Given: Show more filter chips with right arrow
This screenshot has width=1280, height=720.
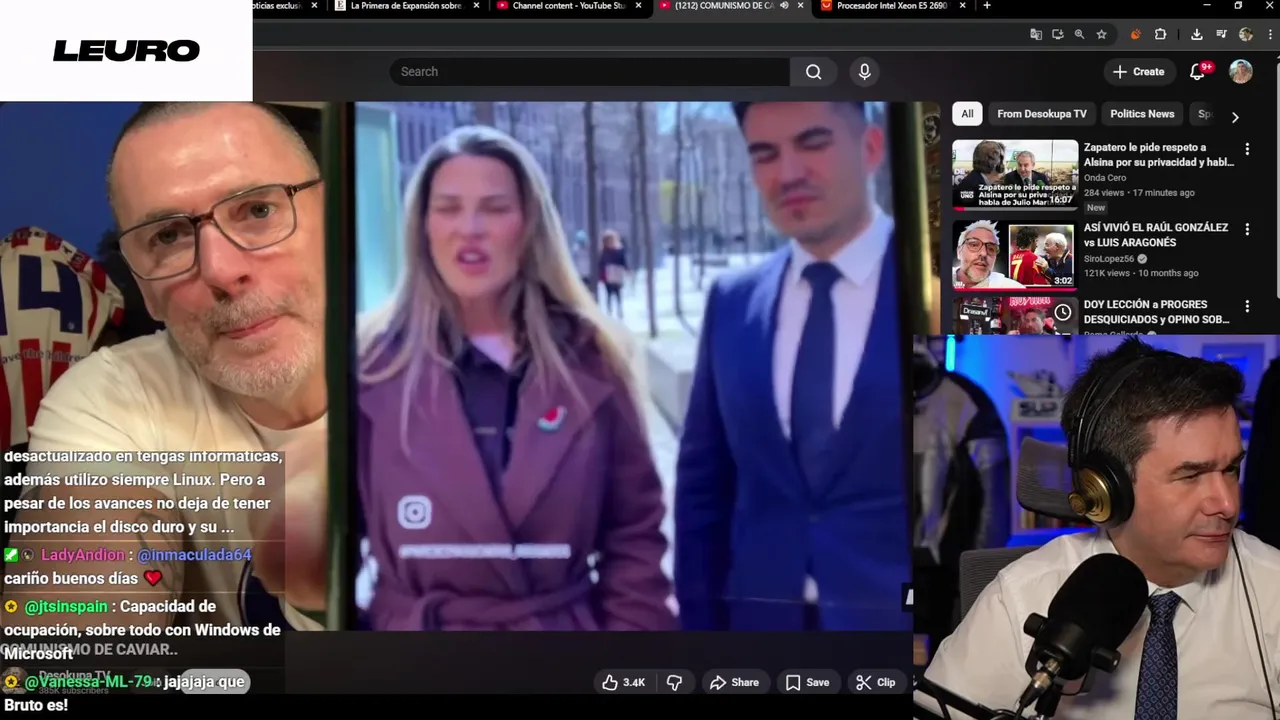Looking at the screenshot, I should 1235,116.
